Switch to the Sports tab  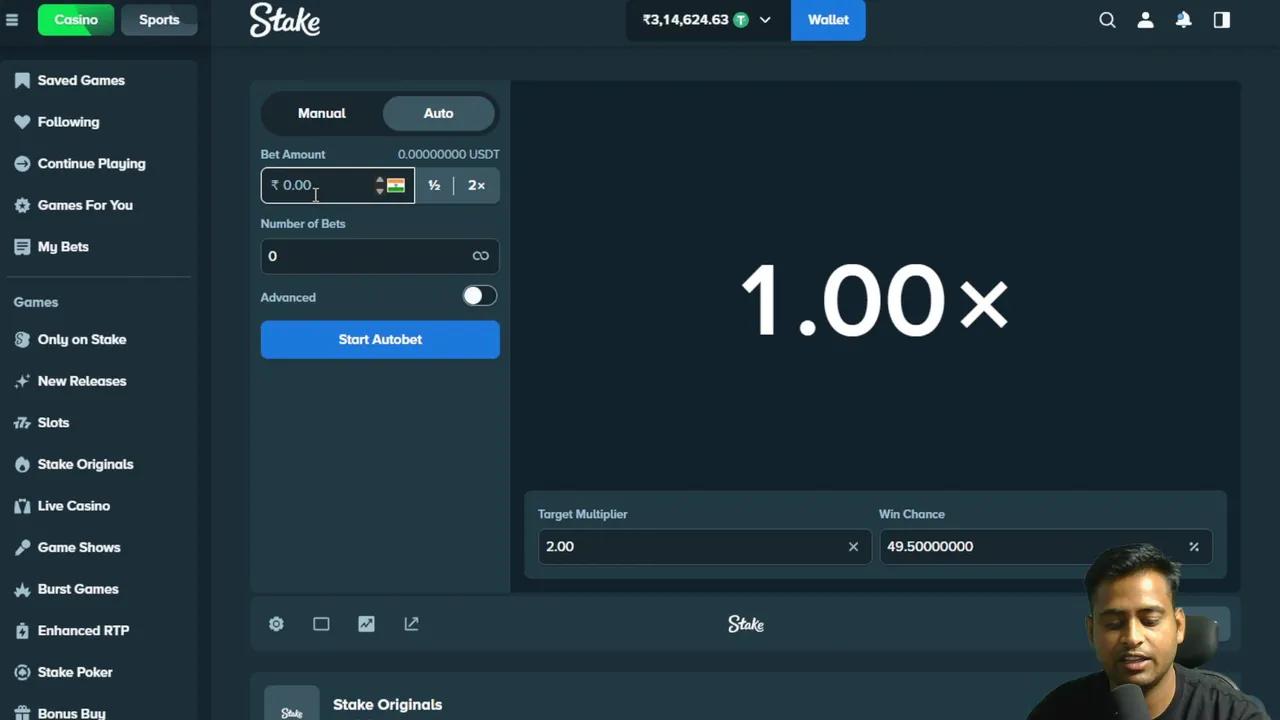pyautogui.click(x=159, y=20)
